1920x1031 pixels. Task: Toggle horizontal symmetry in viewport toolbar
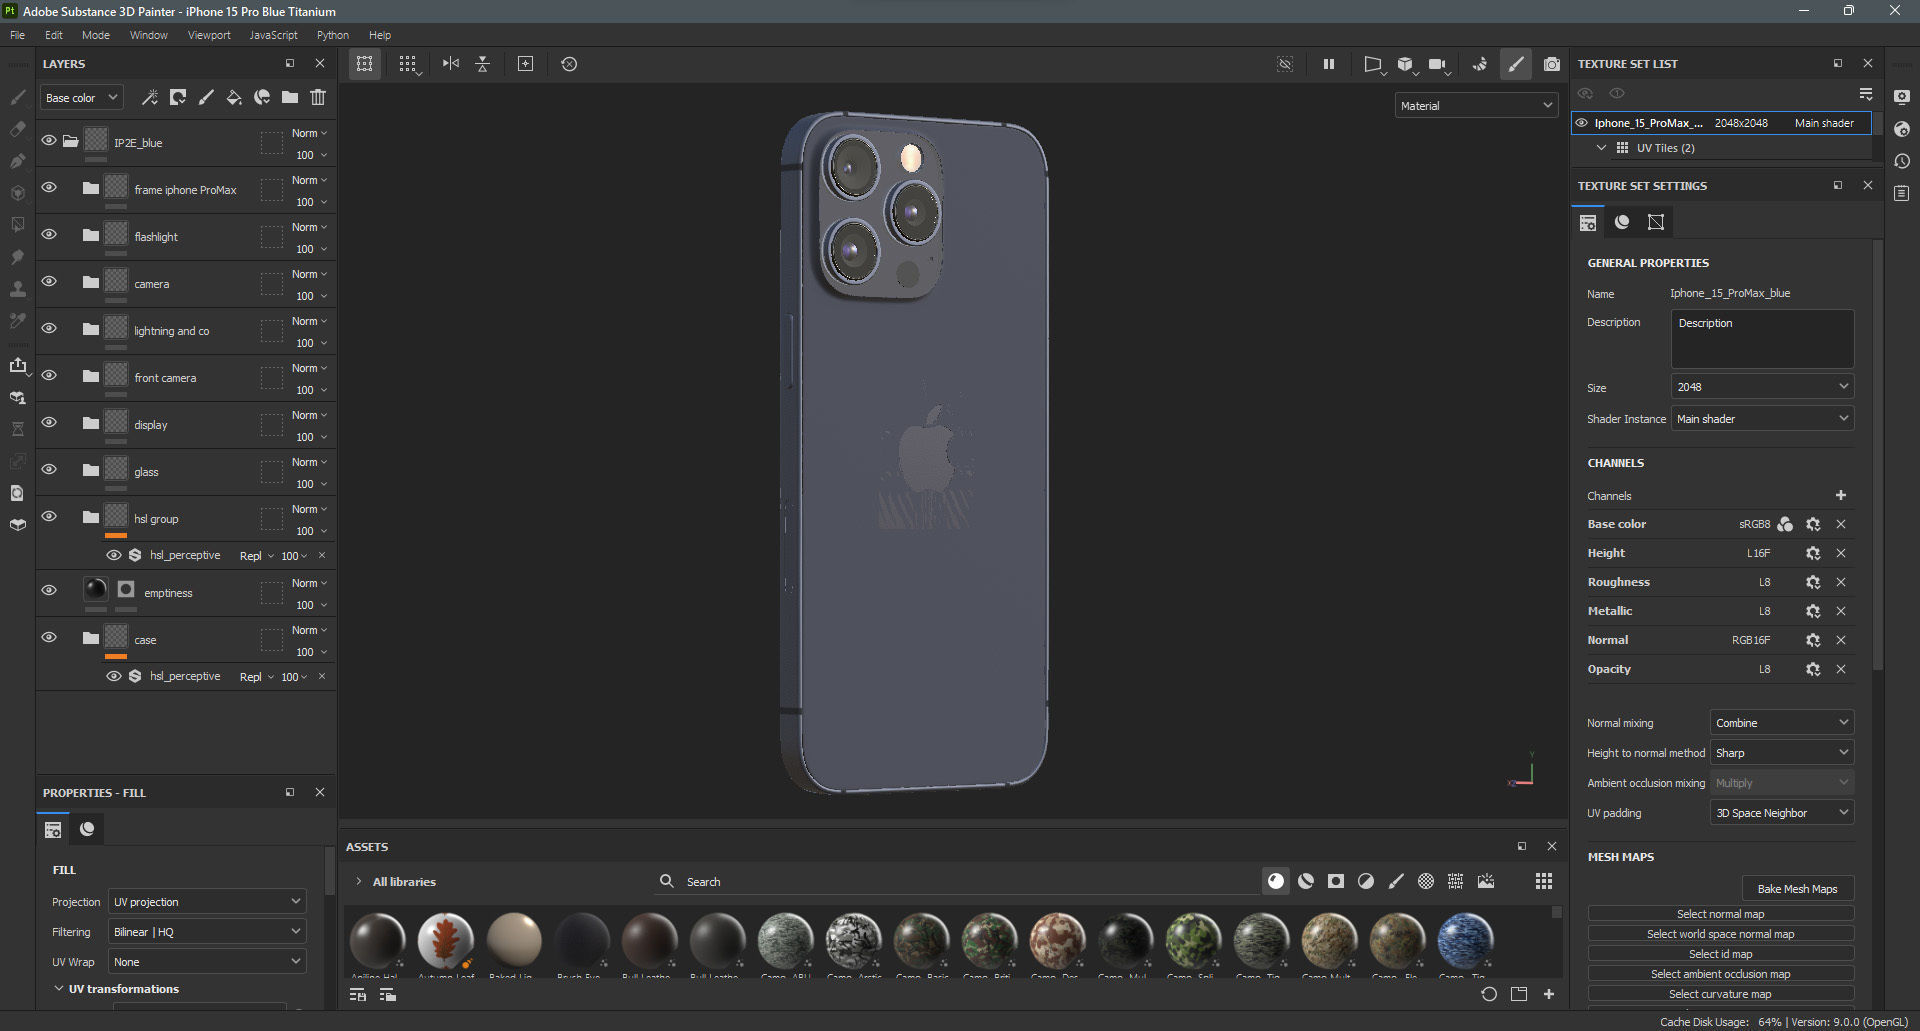451,64
